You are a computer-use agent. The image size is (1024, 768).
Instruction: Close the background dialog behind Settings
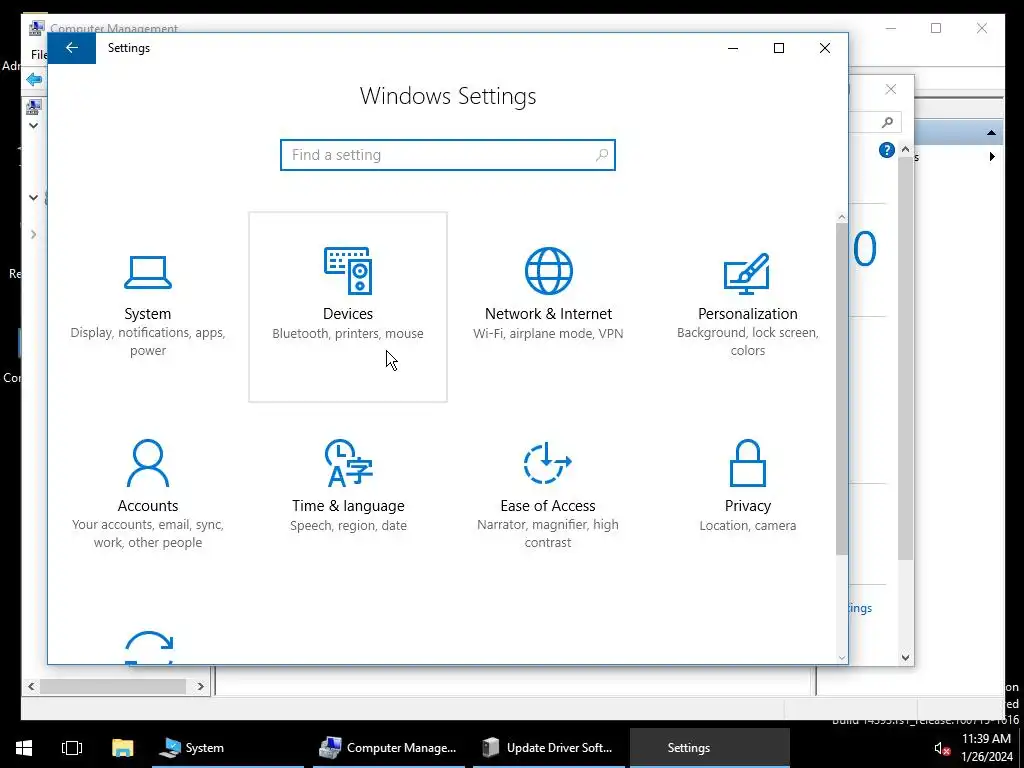[x=891, y=89]
